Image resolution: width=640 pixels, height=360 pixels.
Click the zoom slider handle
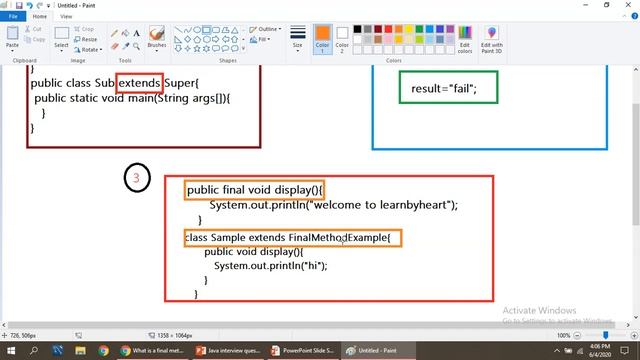(x=606, y=335)
